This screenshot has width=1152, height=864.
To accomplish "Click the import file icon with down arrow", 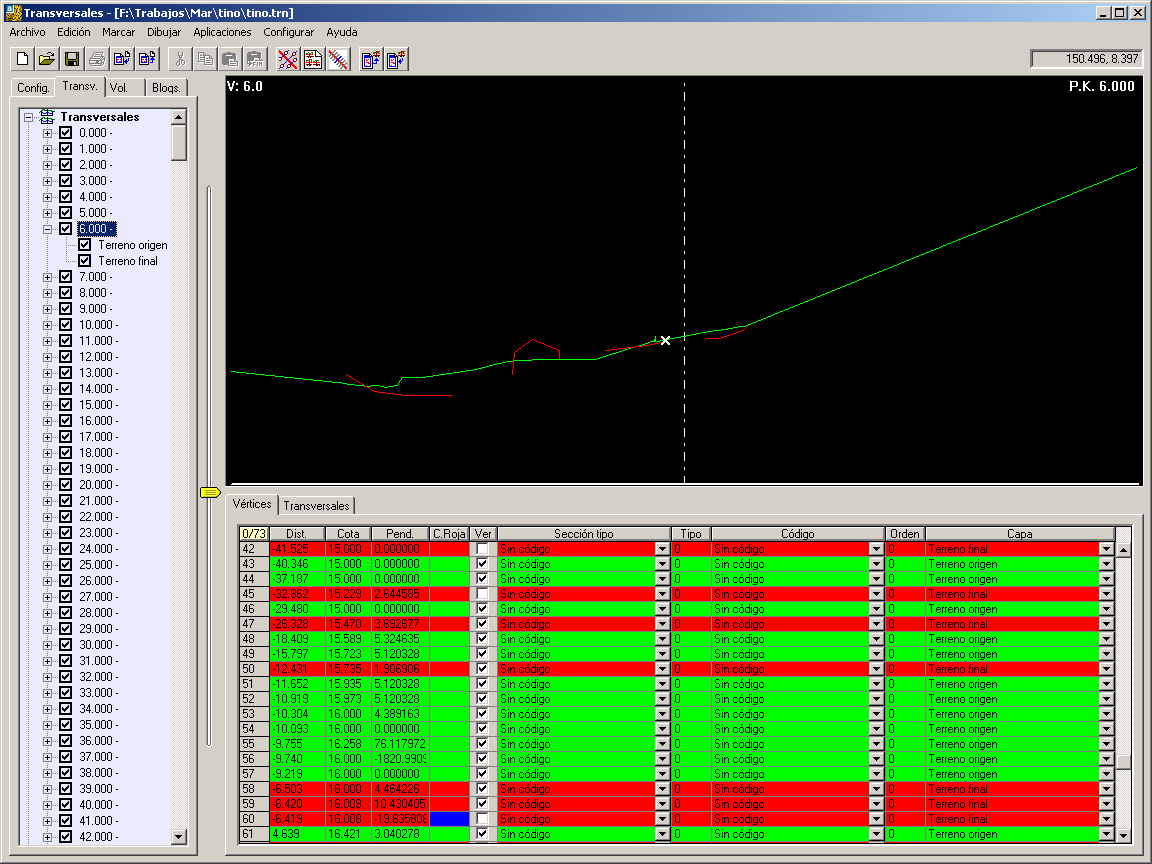I will coord(122,60).
